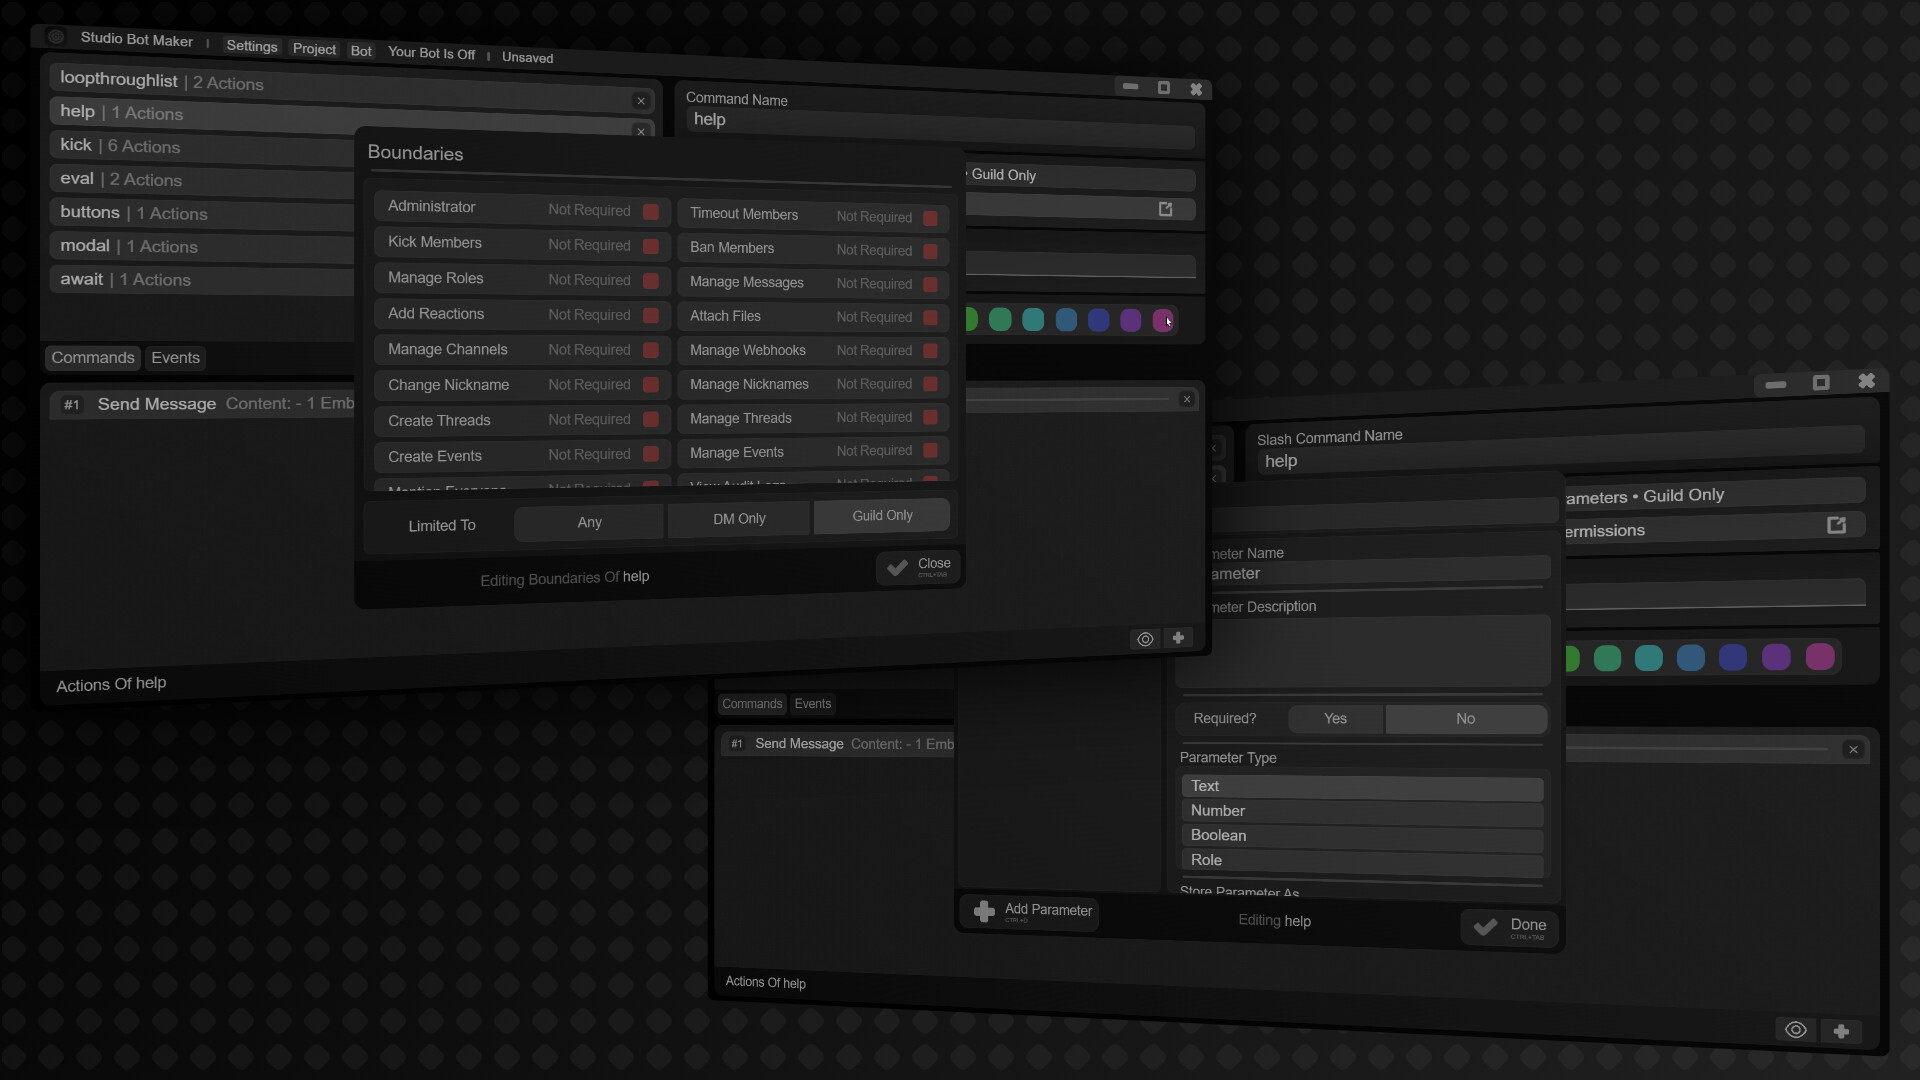Image resolution: width=1920 pixels, height=1080 pixels.
Task: Toggle Add Reactions permission requirement
Action: [651, 316]
